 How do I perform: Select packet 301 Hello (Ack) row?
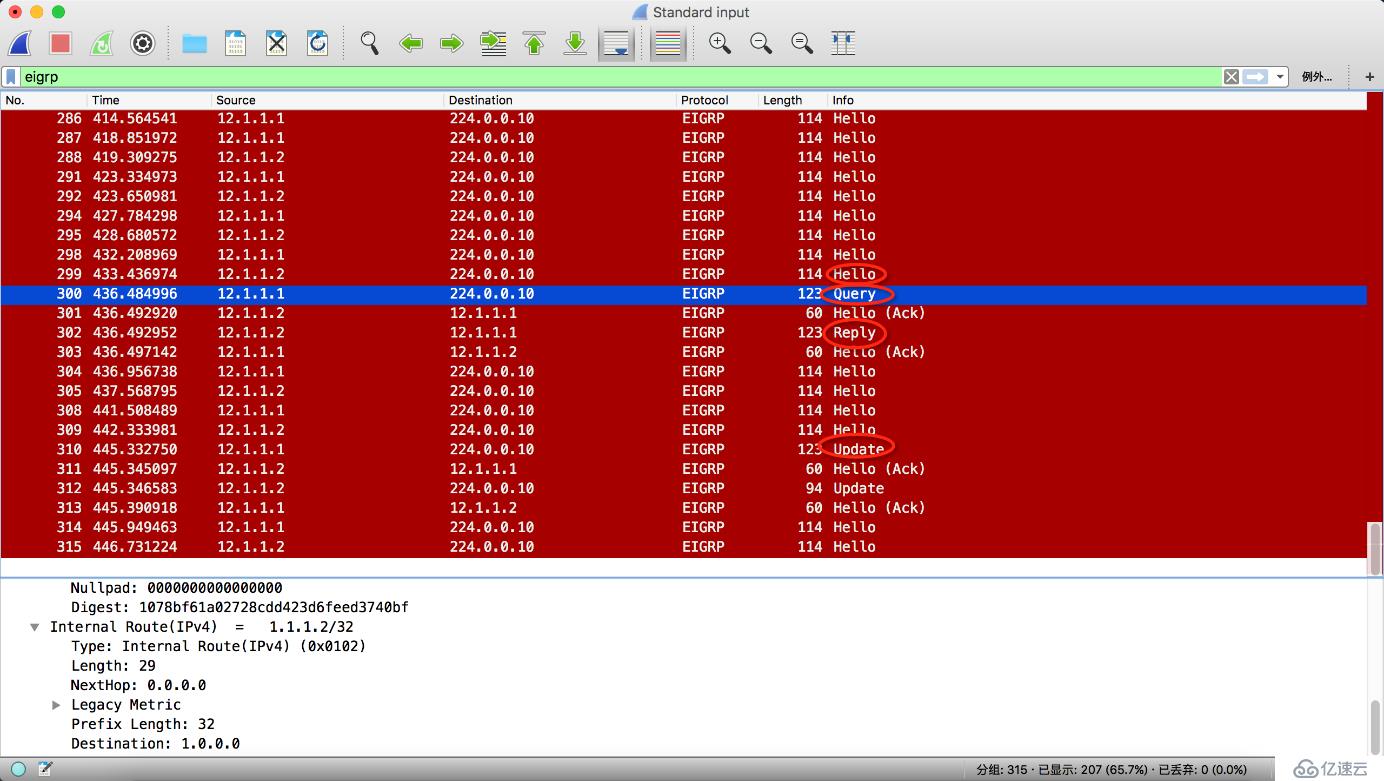click(x=683, y=313)
